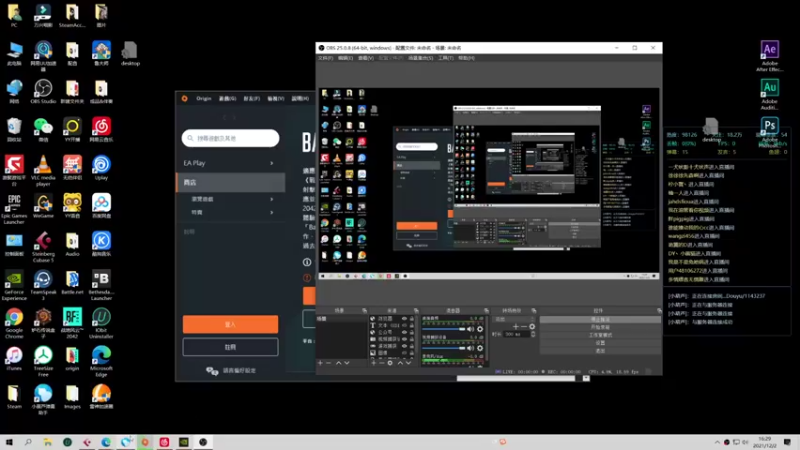Toggle visibility eye of 公众号 source
This screenshot has width=800, height=450.
pos(404,332)
